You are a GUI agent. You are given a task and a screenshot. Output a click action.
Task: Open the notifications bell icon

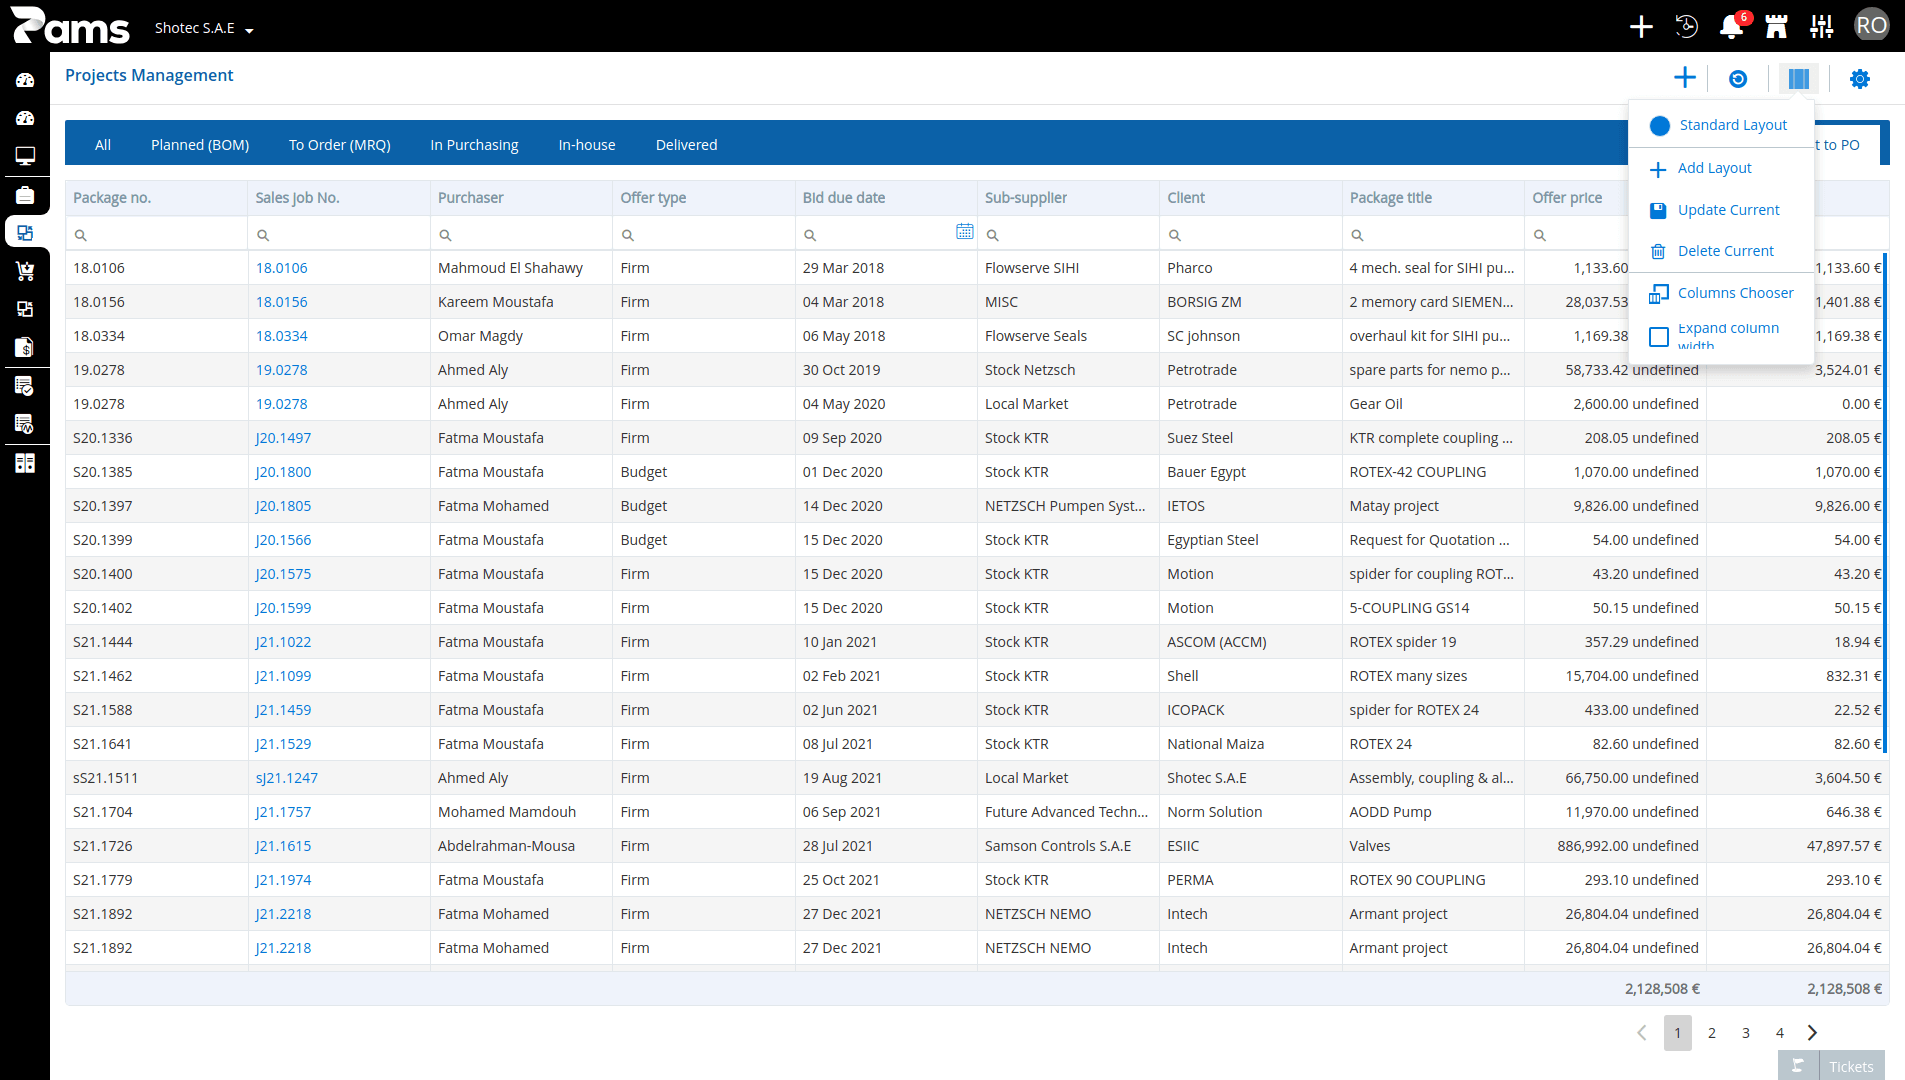tap(1731, 27)
